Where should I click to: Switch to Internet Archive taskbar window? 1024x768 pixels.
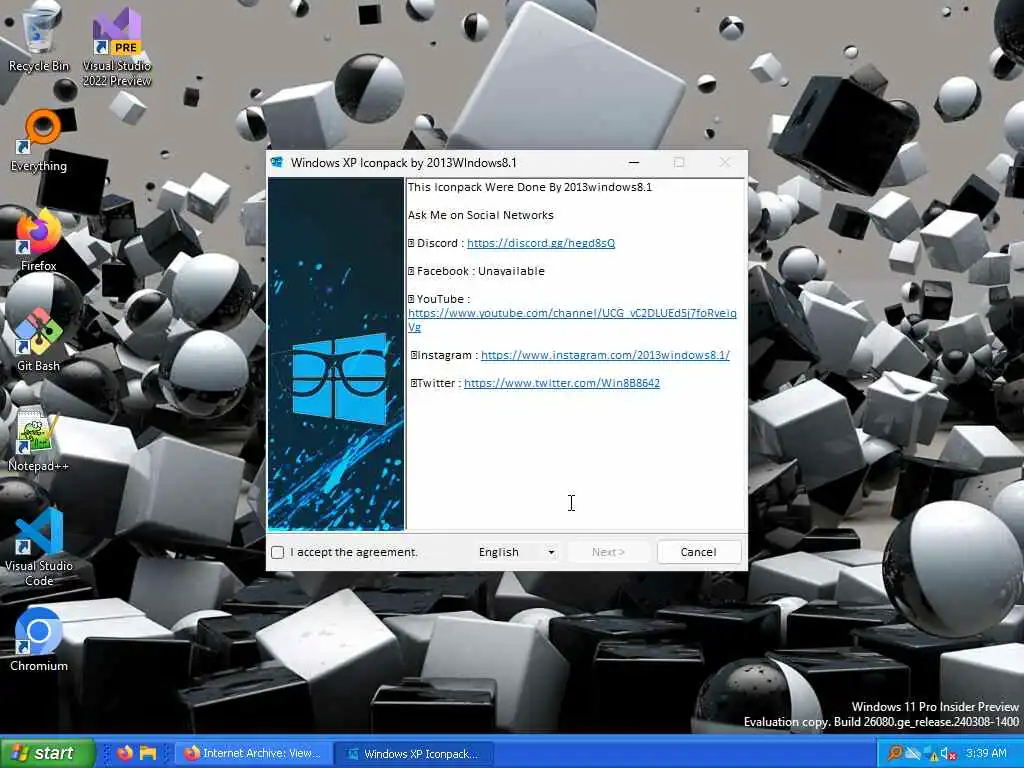[253, 754]
